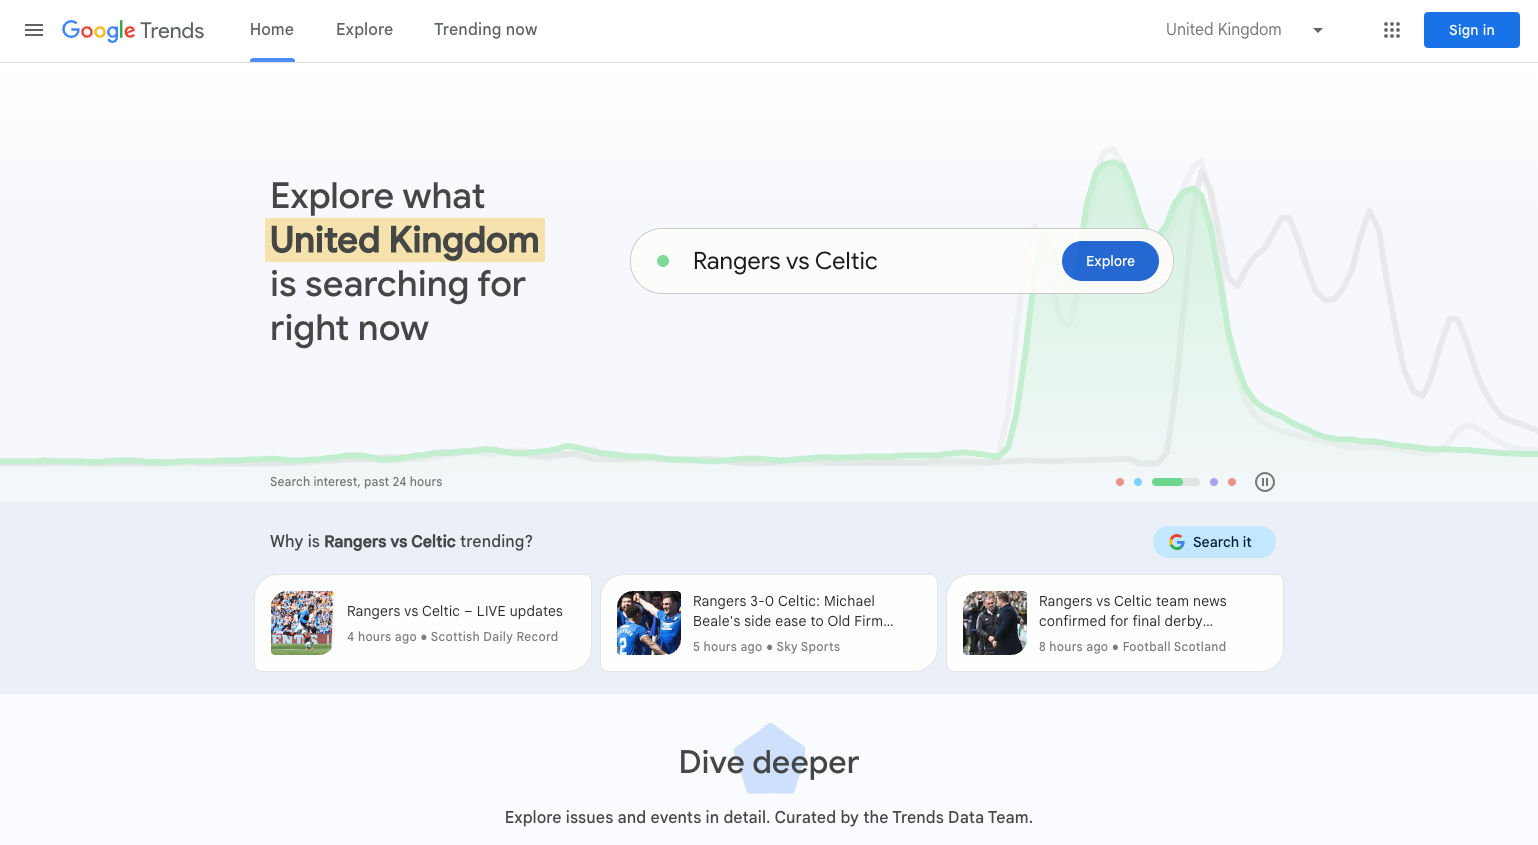The image size is (1538, 845).
Task: Select the first red carousel dot
Action: click(1120, 482)
